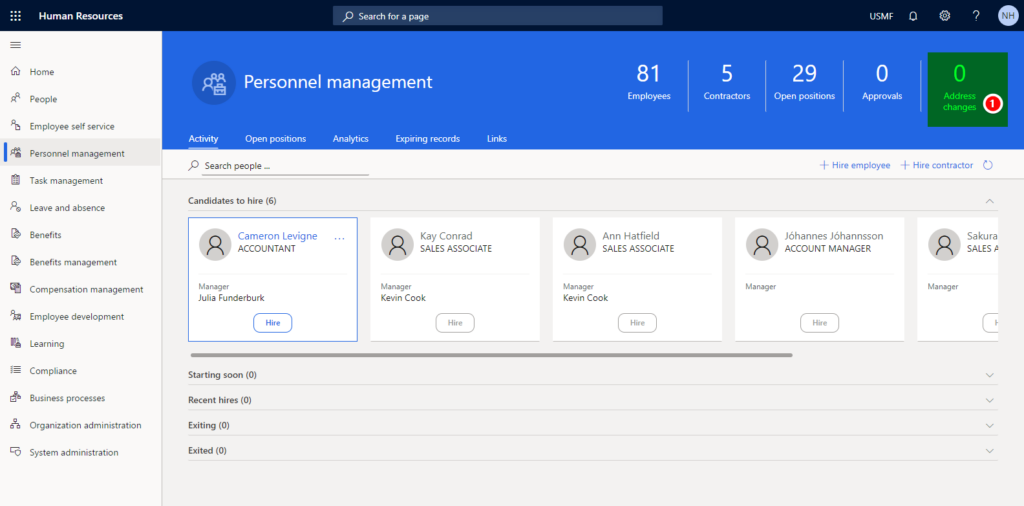
Task: Click the Benefits icon in sidebar
Action: (16, 234)
